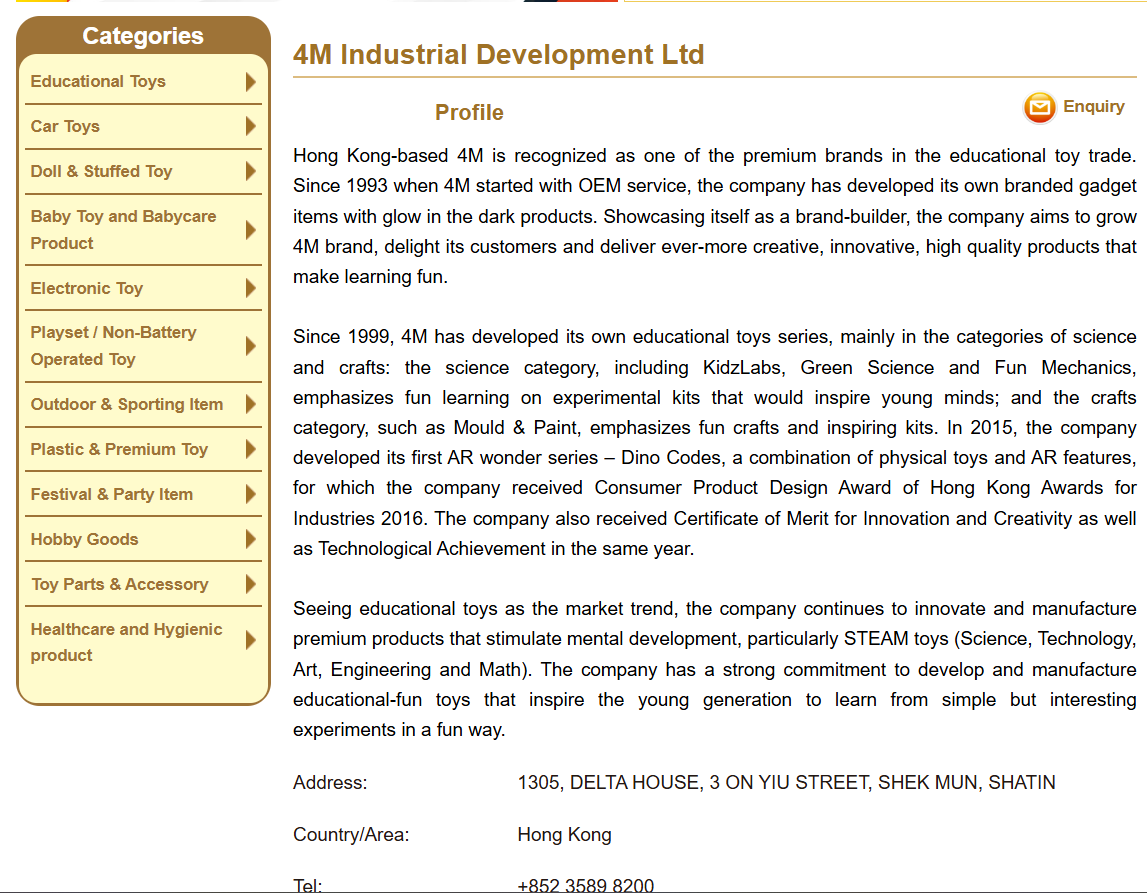
Task: Select Toy Parts & Accessory category
Action: tap(120, 584)
